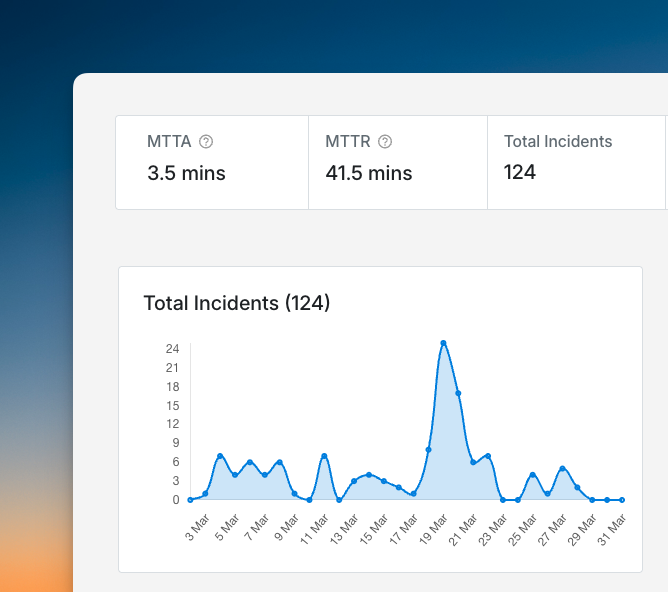Viewport: 668px width, 592px height.
Task: Click the '18' y-axis label
Action: [x=173, y=387]
